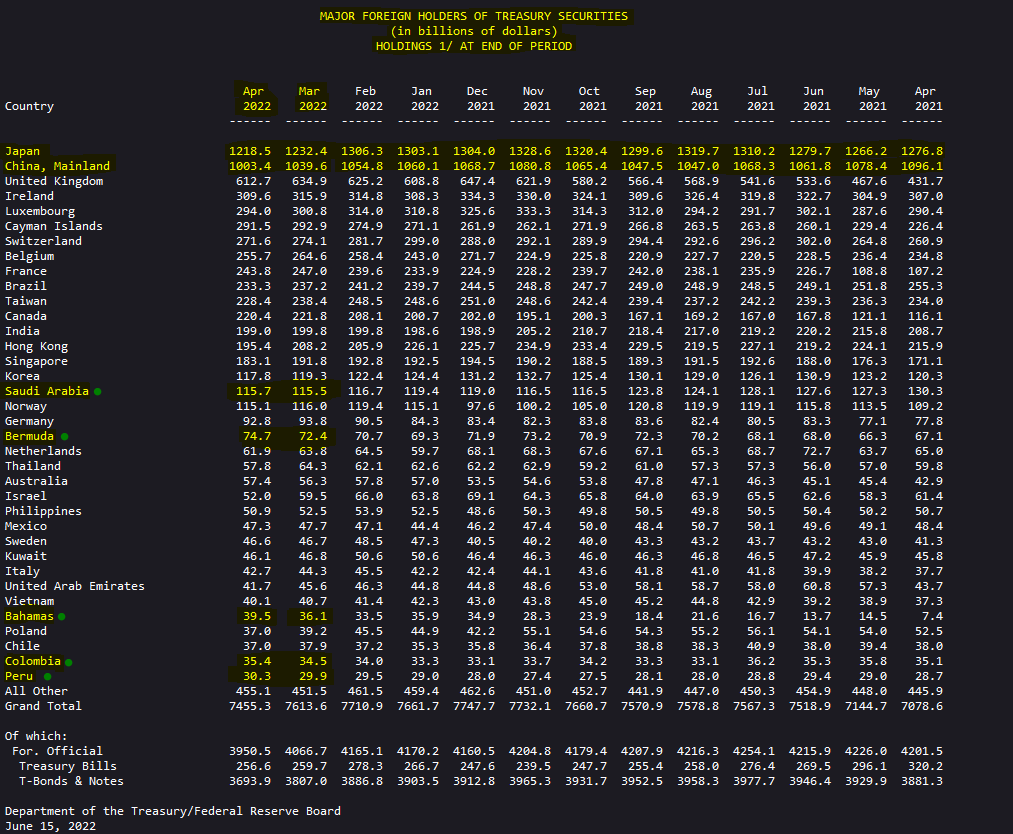Click the 'United Arab Emirates' row label

point(75,586)
